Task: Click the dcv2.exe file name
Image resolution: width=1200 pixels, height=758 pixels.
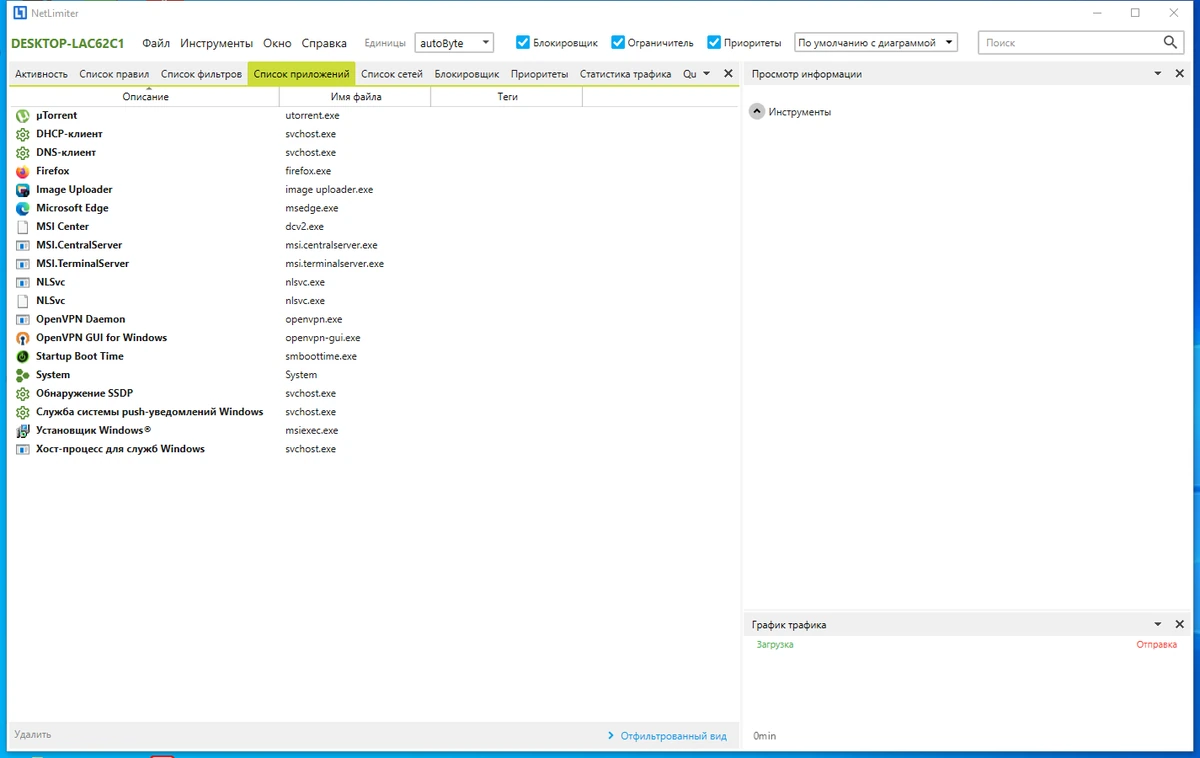Action: (x=304, y=227)
